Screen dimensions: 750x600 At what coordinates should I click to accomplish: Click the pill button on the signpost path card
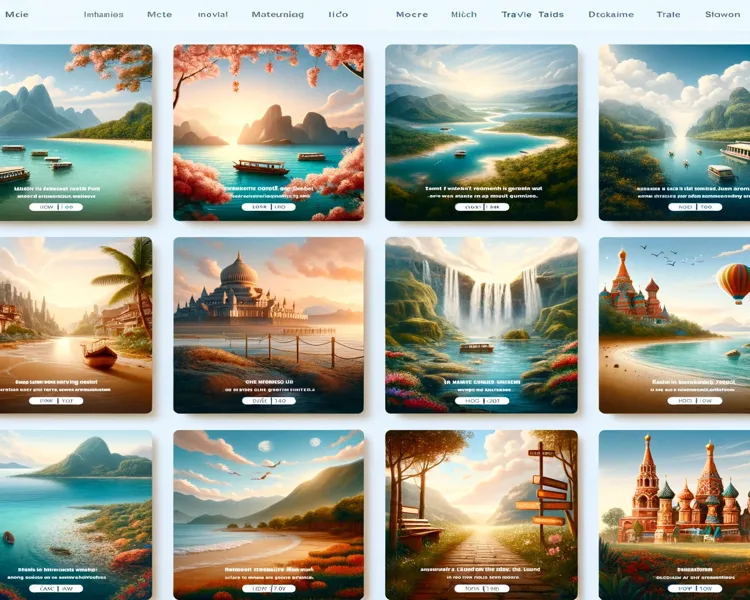click(481, 589)
